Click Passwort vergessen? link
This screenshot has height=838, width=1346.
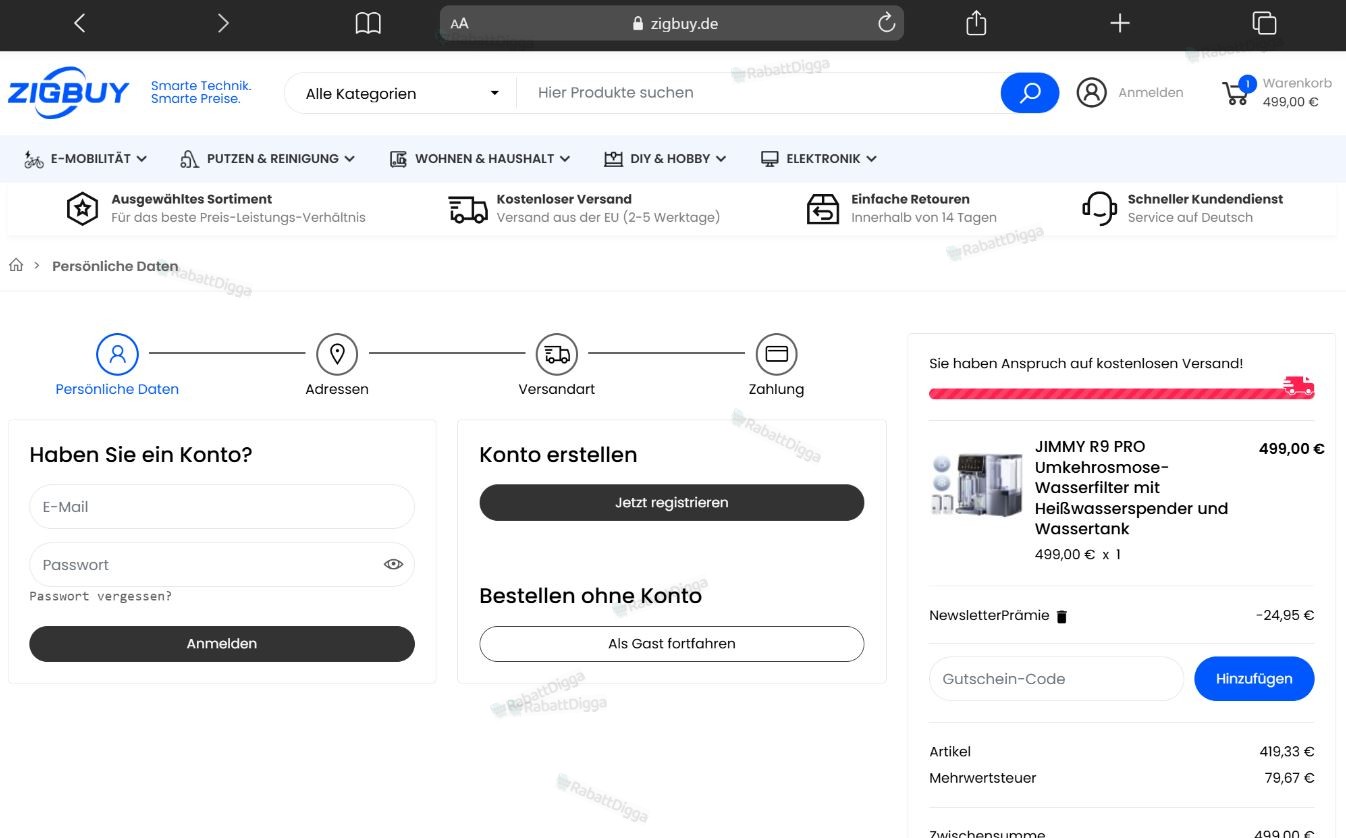tap(100, 596)
